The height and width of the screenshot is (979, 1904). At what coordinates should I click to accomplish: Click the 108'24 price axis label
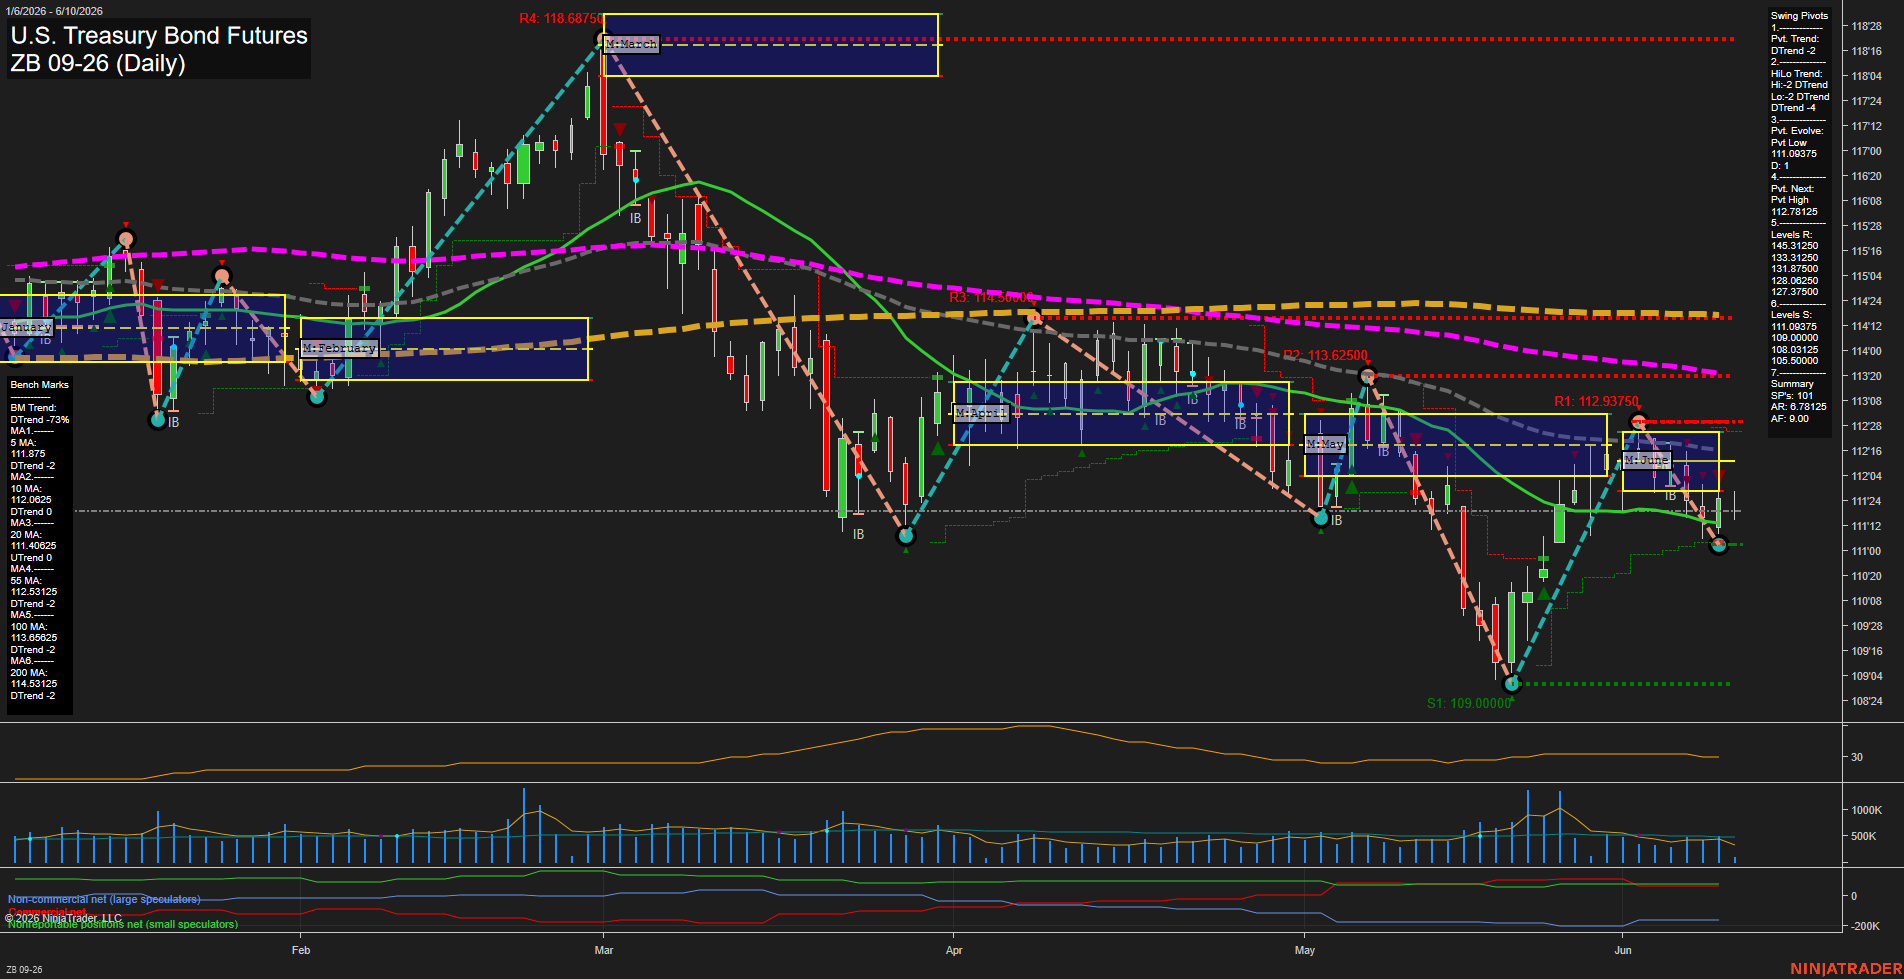pyautogui.click(x=1866, y=702)
